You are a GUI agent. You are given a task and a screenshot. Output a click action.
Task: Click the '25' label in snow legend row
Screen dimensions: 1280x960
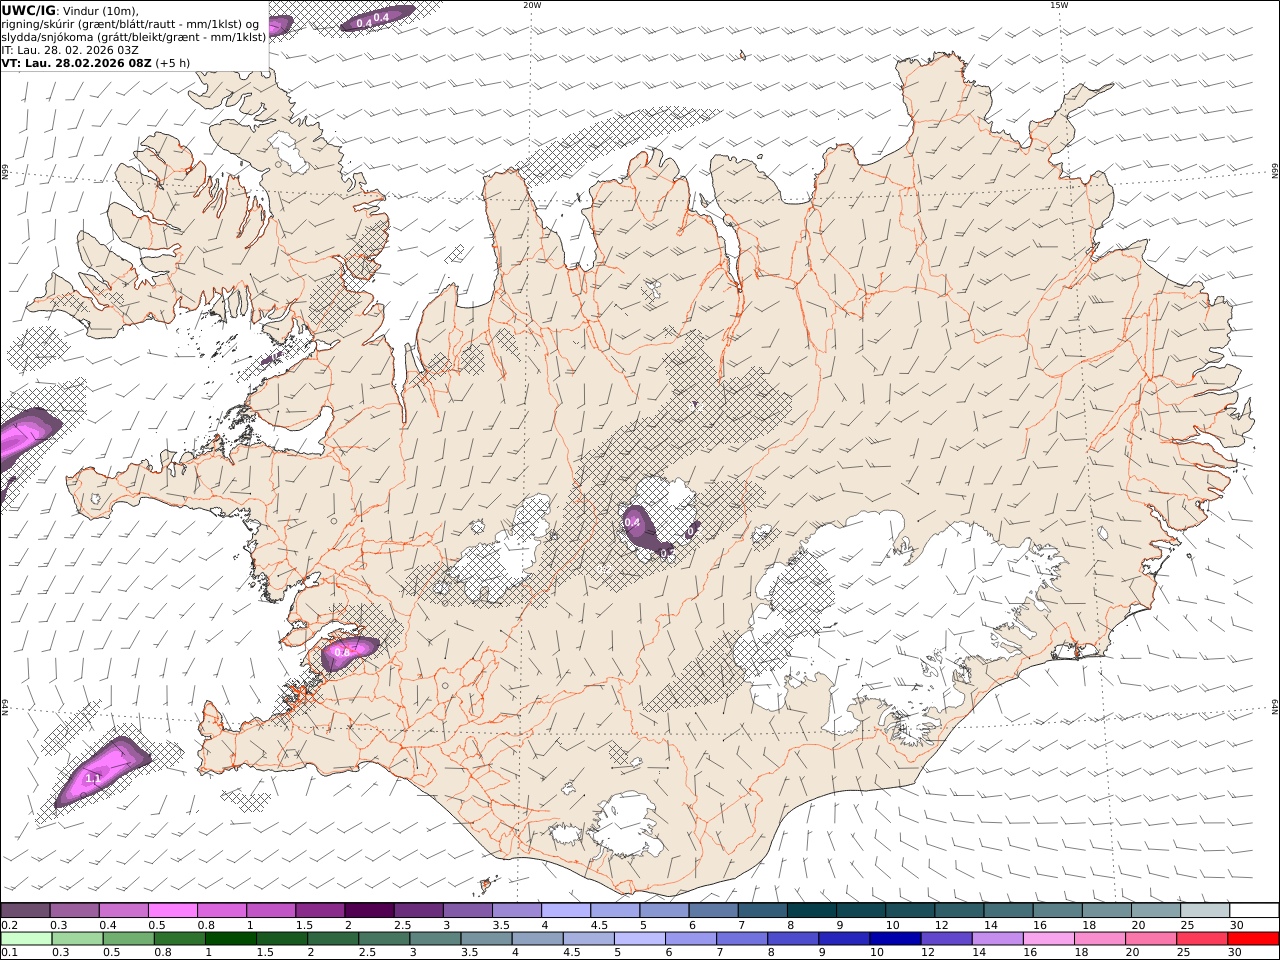pos(1188,925)
